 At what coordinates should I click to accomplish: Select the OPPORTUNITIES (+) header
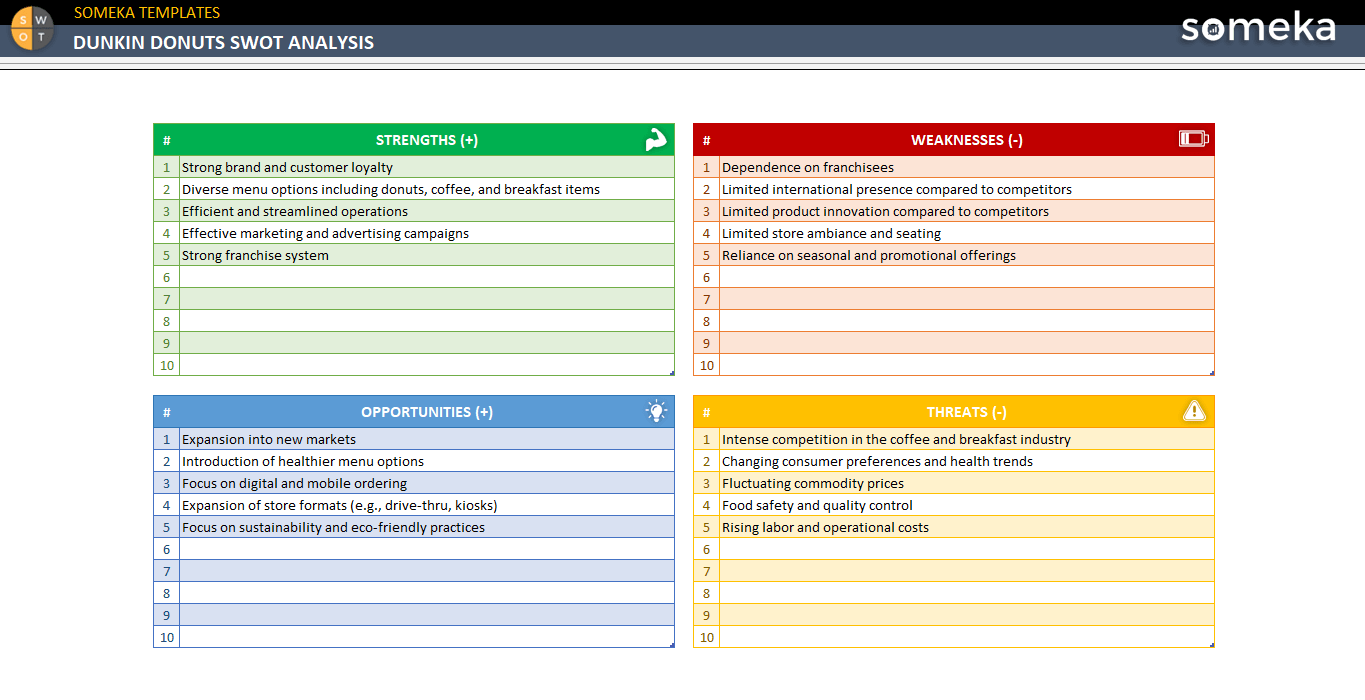coord(427,412)
